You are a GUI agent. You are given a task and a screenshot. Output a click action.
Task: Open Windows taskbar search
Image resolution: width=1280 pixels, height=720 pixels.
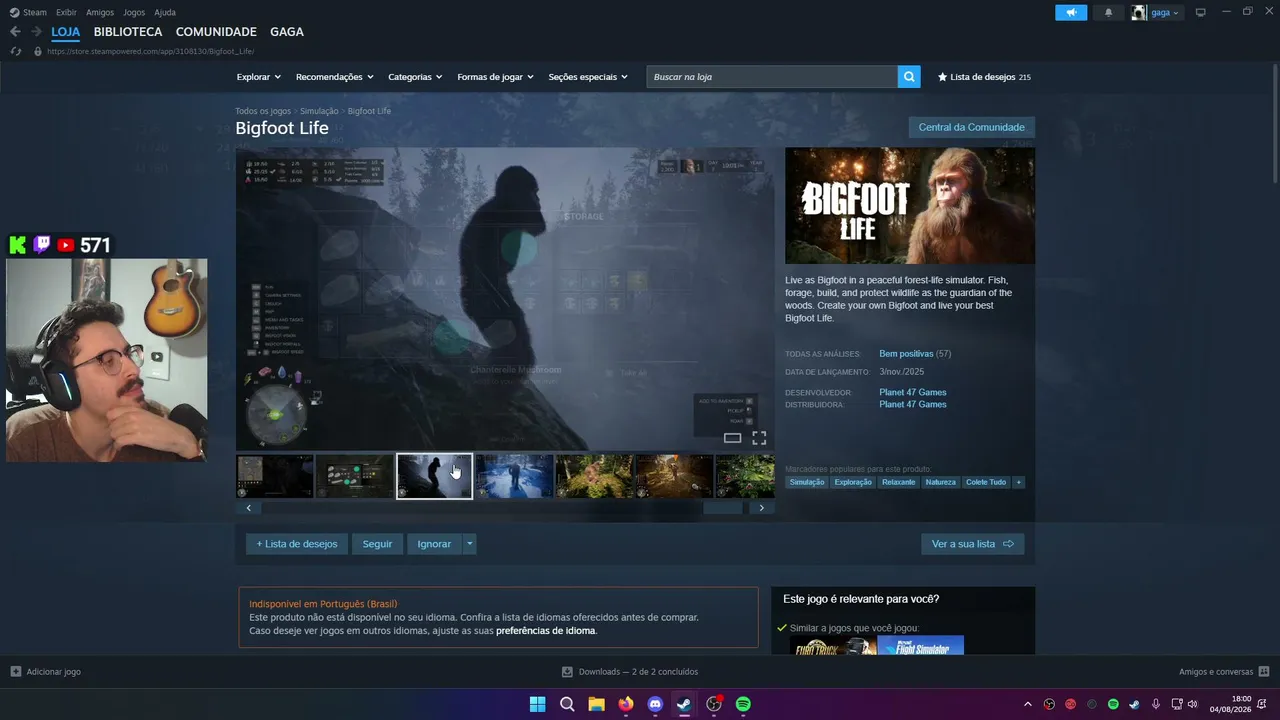(567, 704)
